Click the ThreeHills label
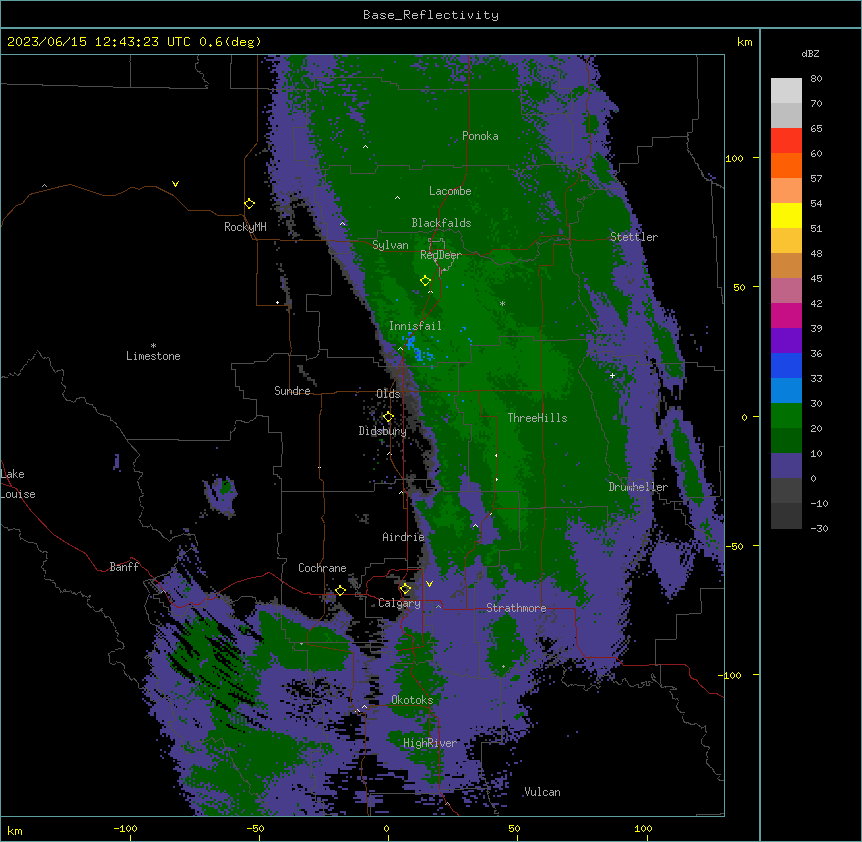Viewport: 862px width, 842px height. (537, 418)
